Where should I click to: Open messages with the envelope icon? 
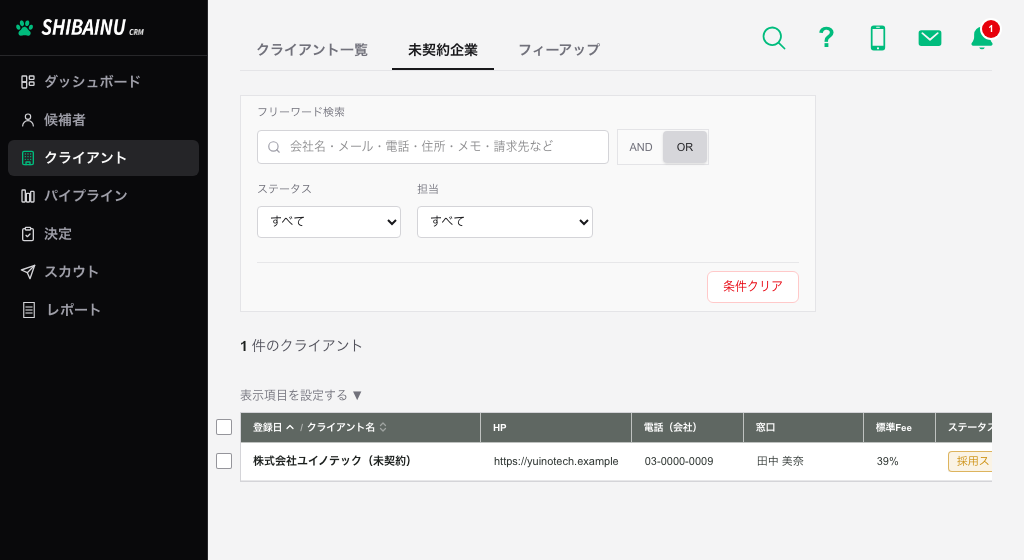(930, 38)
